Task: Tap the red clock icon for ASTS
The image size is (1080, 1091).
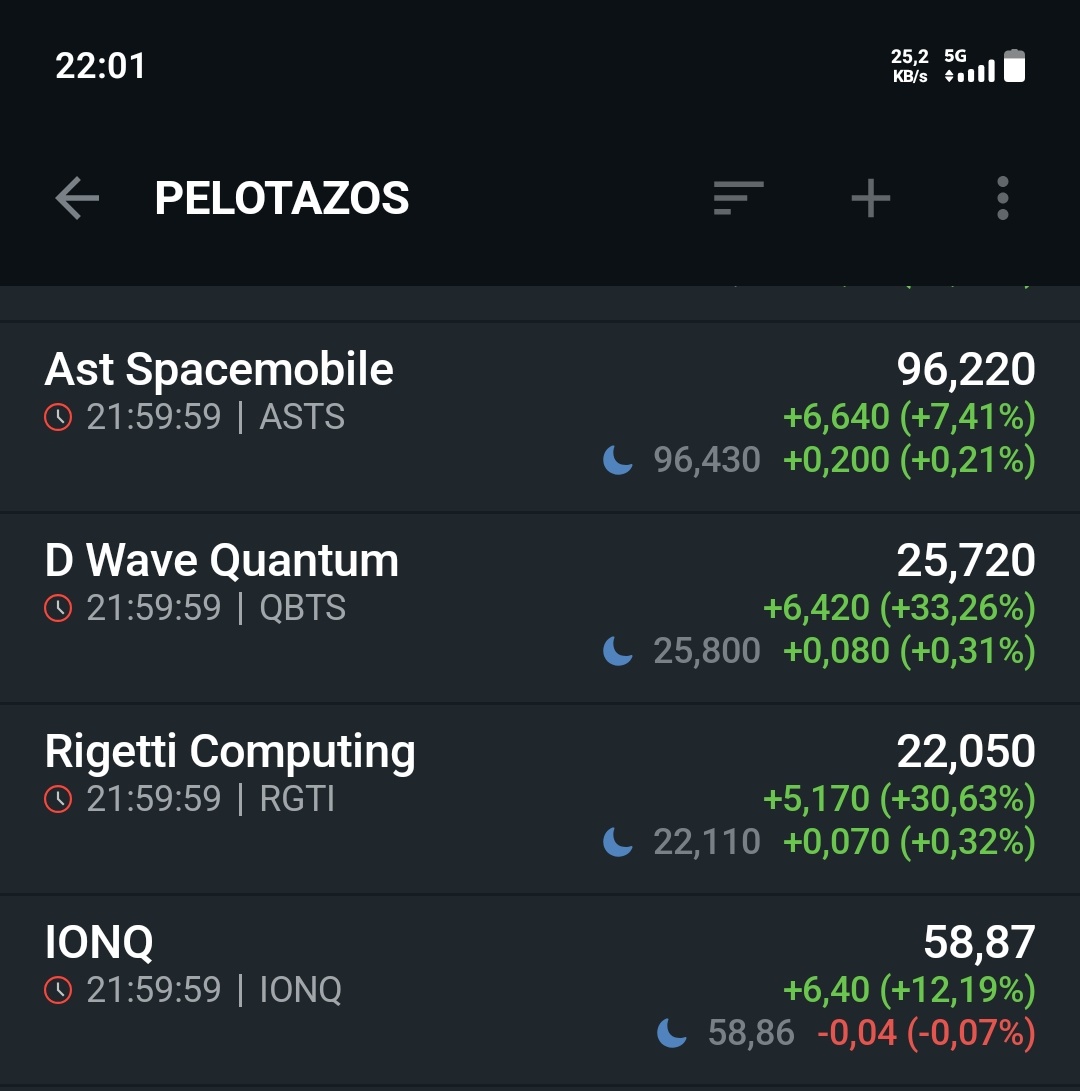Action: tap(58, 417)
